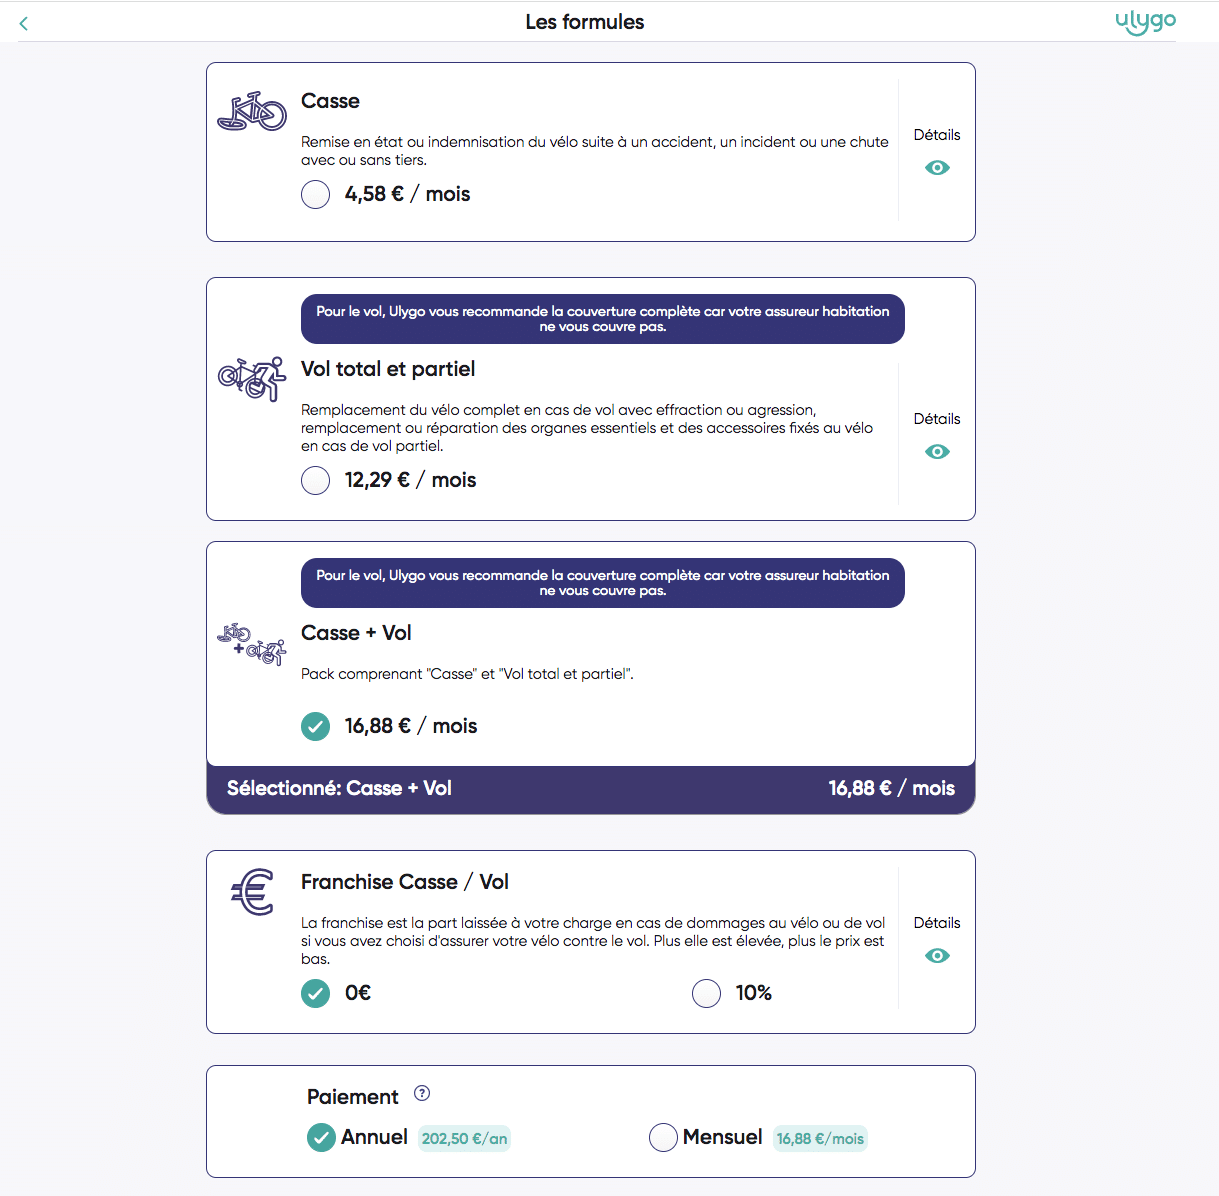
Task: View Franchise Casse / Vol details eye
Action: tap(937, 956)
